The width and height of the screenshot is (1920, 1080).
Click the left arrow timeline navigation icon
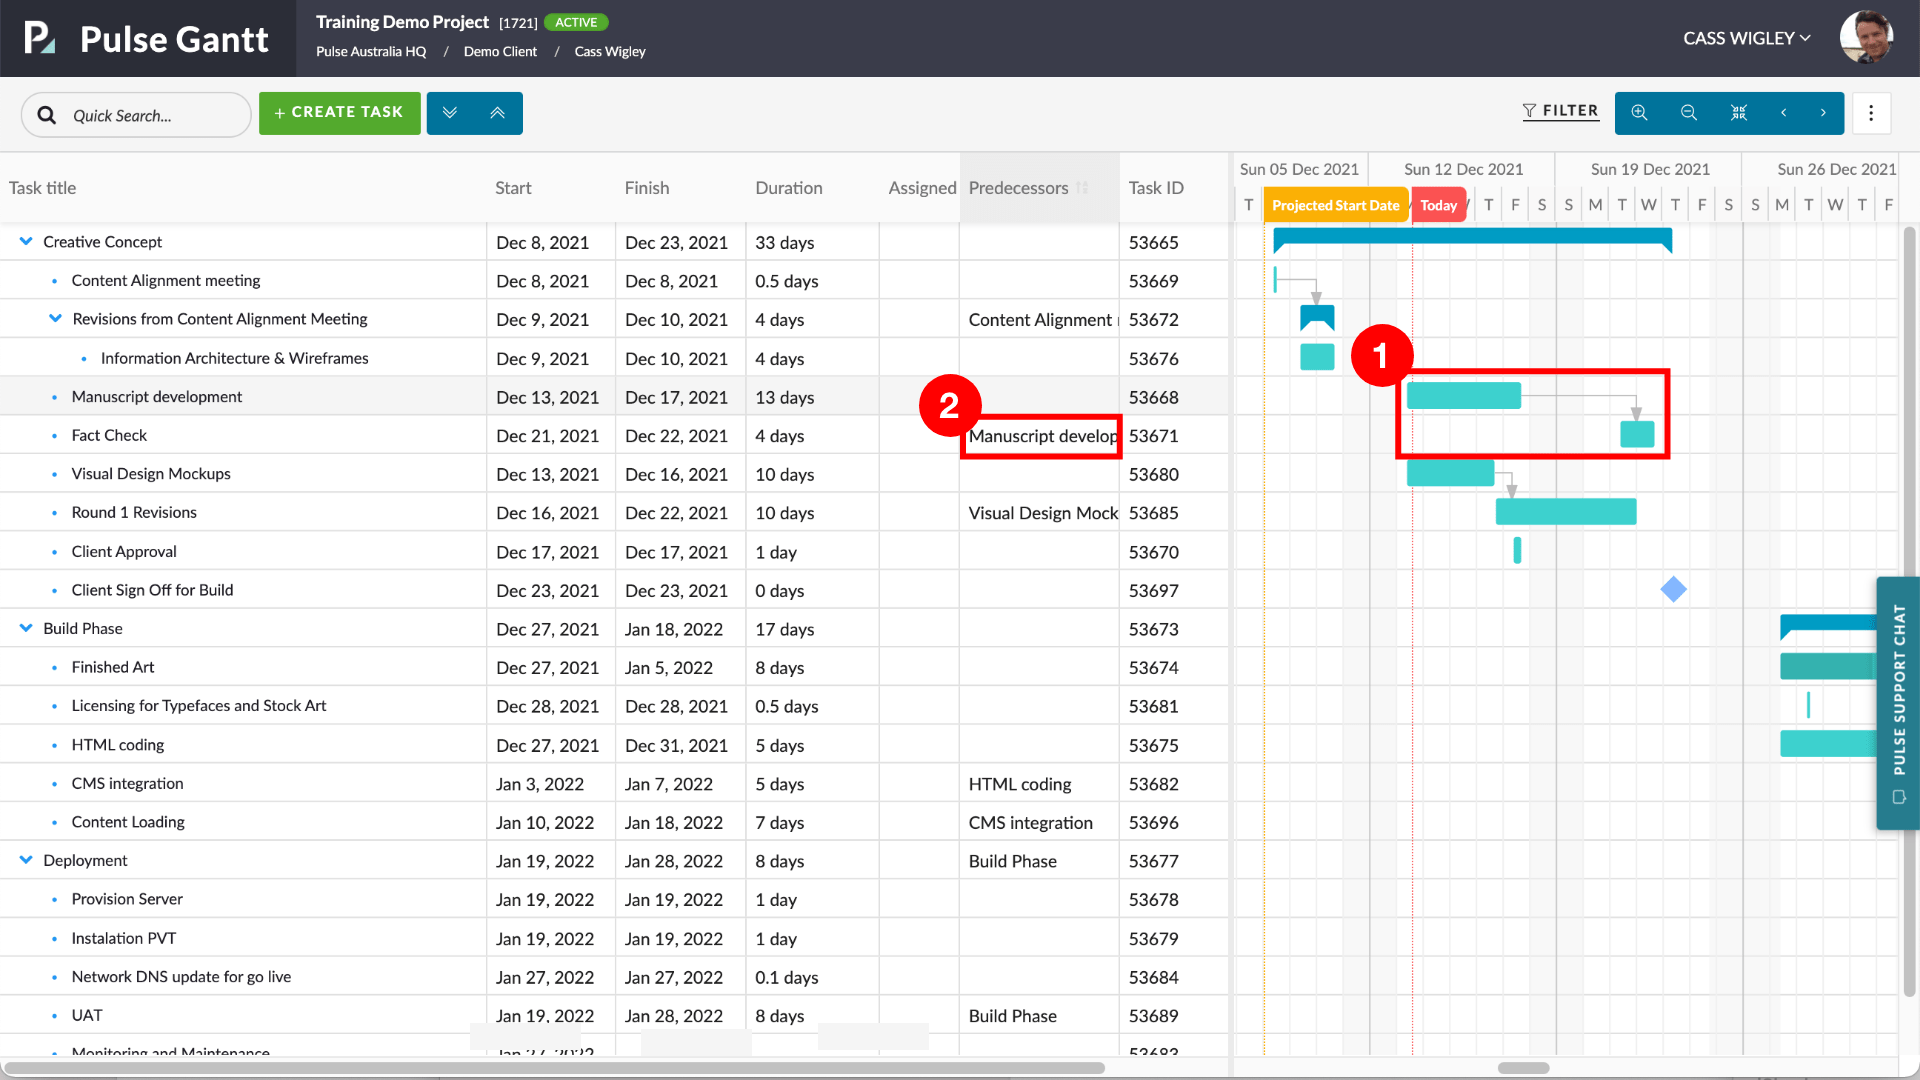point(1784,112)
